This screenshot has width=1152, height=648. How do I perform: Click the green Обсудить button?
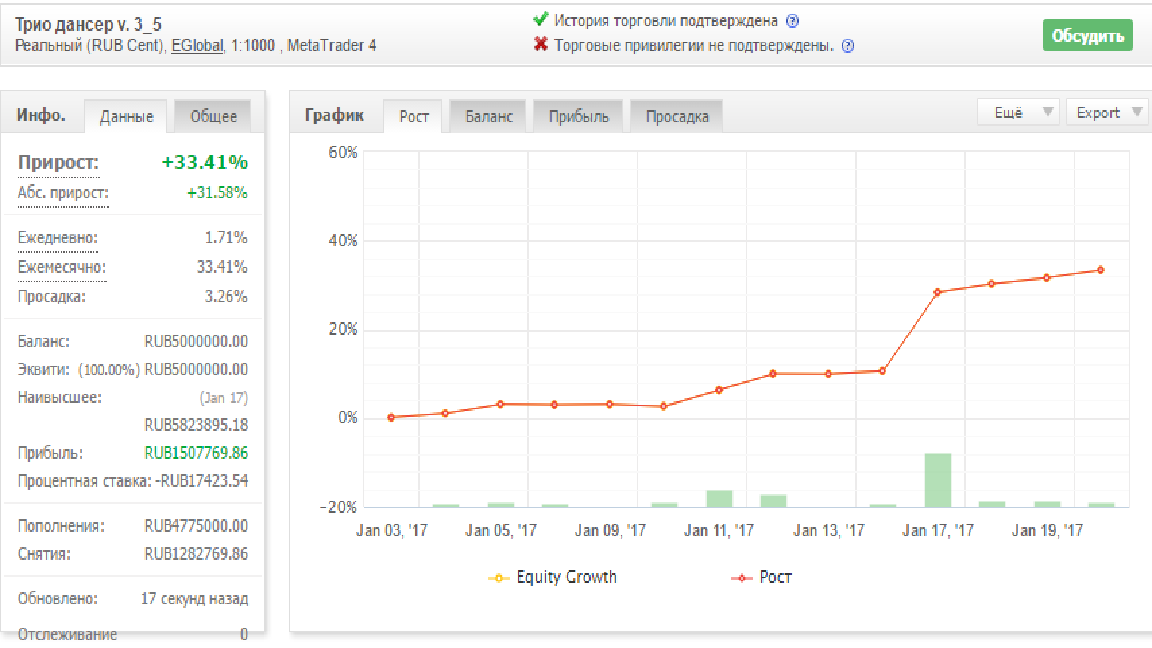[1087, 36]
